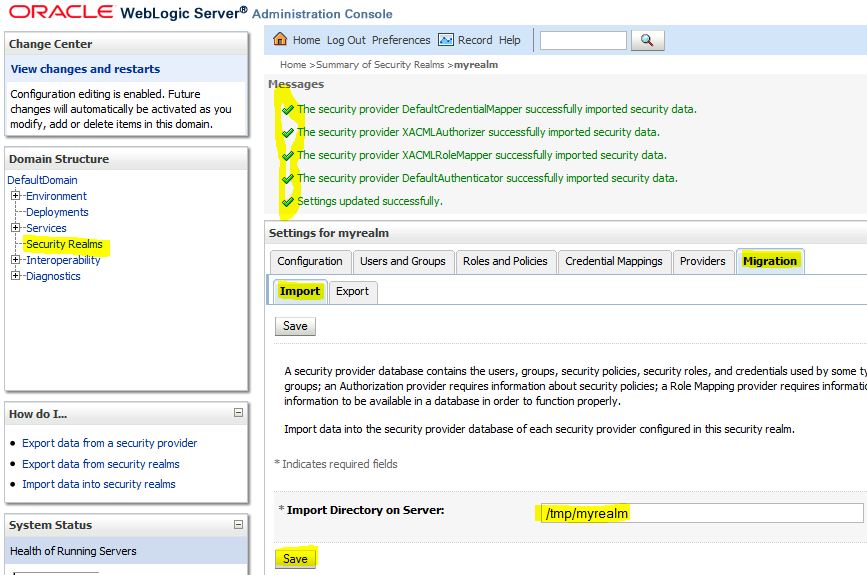This screenshot has width=867, height=575.
Task: Expand the Services tree node
Action: pyautogui.click(x=15, y=227)
